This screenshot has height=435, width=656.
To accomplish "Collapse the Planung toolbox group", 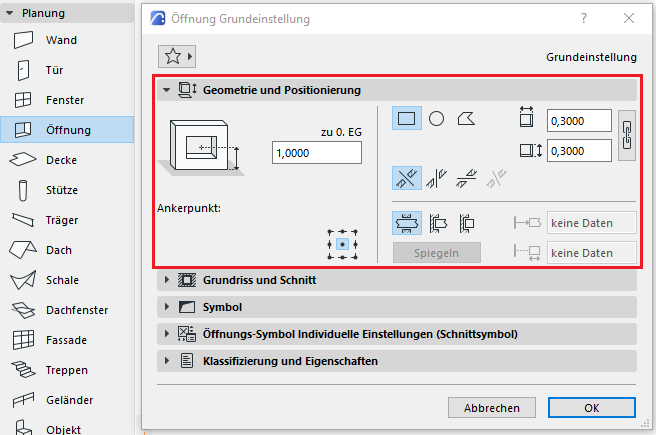I will (9, 13).
